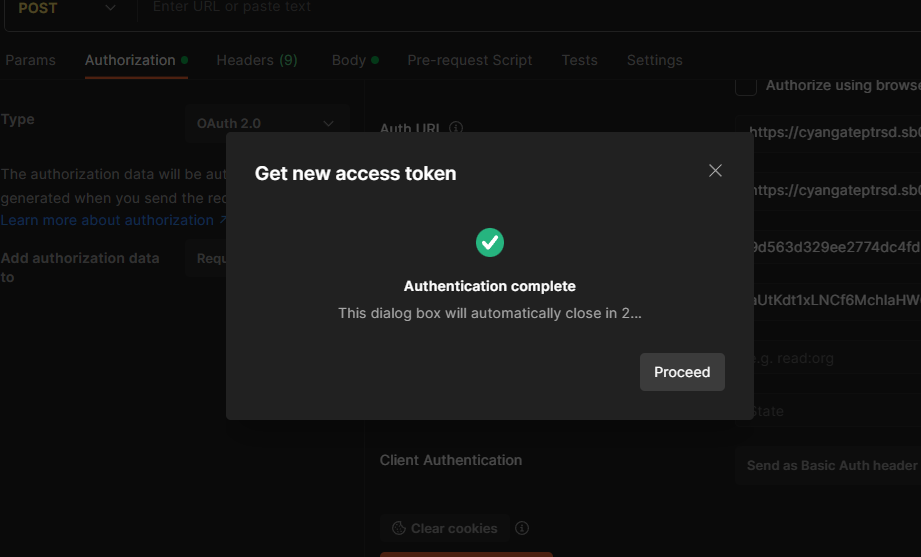Focus the Scope field showing e.g. read:org

tap(830, 358)
